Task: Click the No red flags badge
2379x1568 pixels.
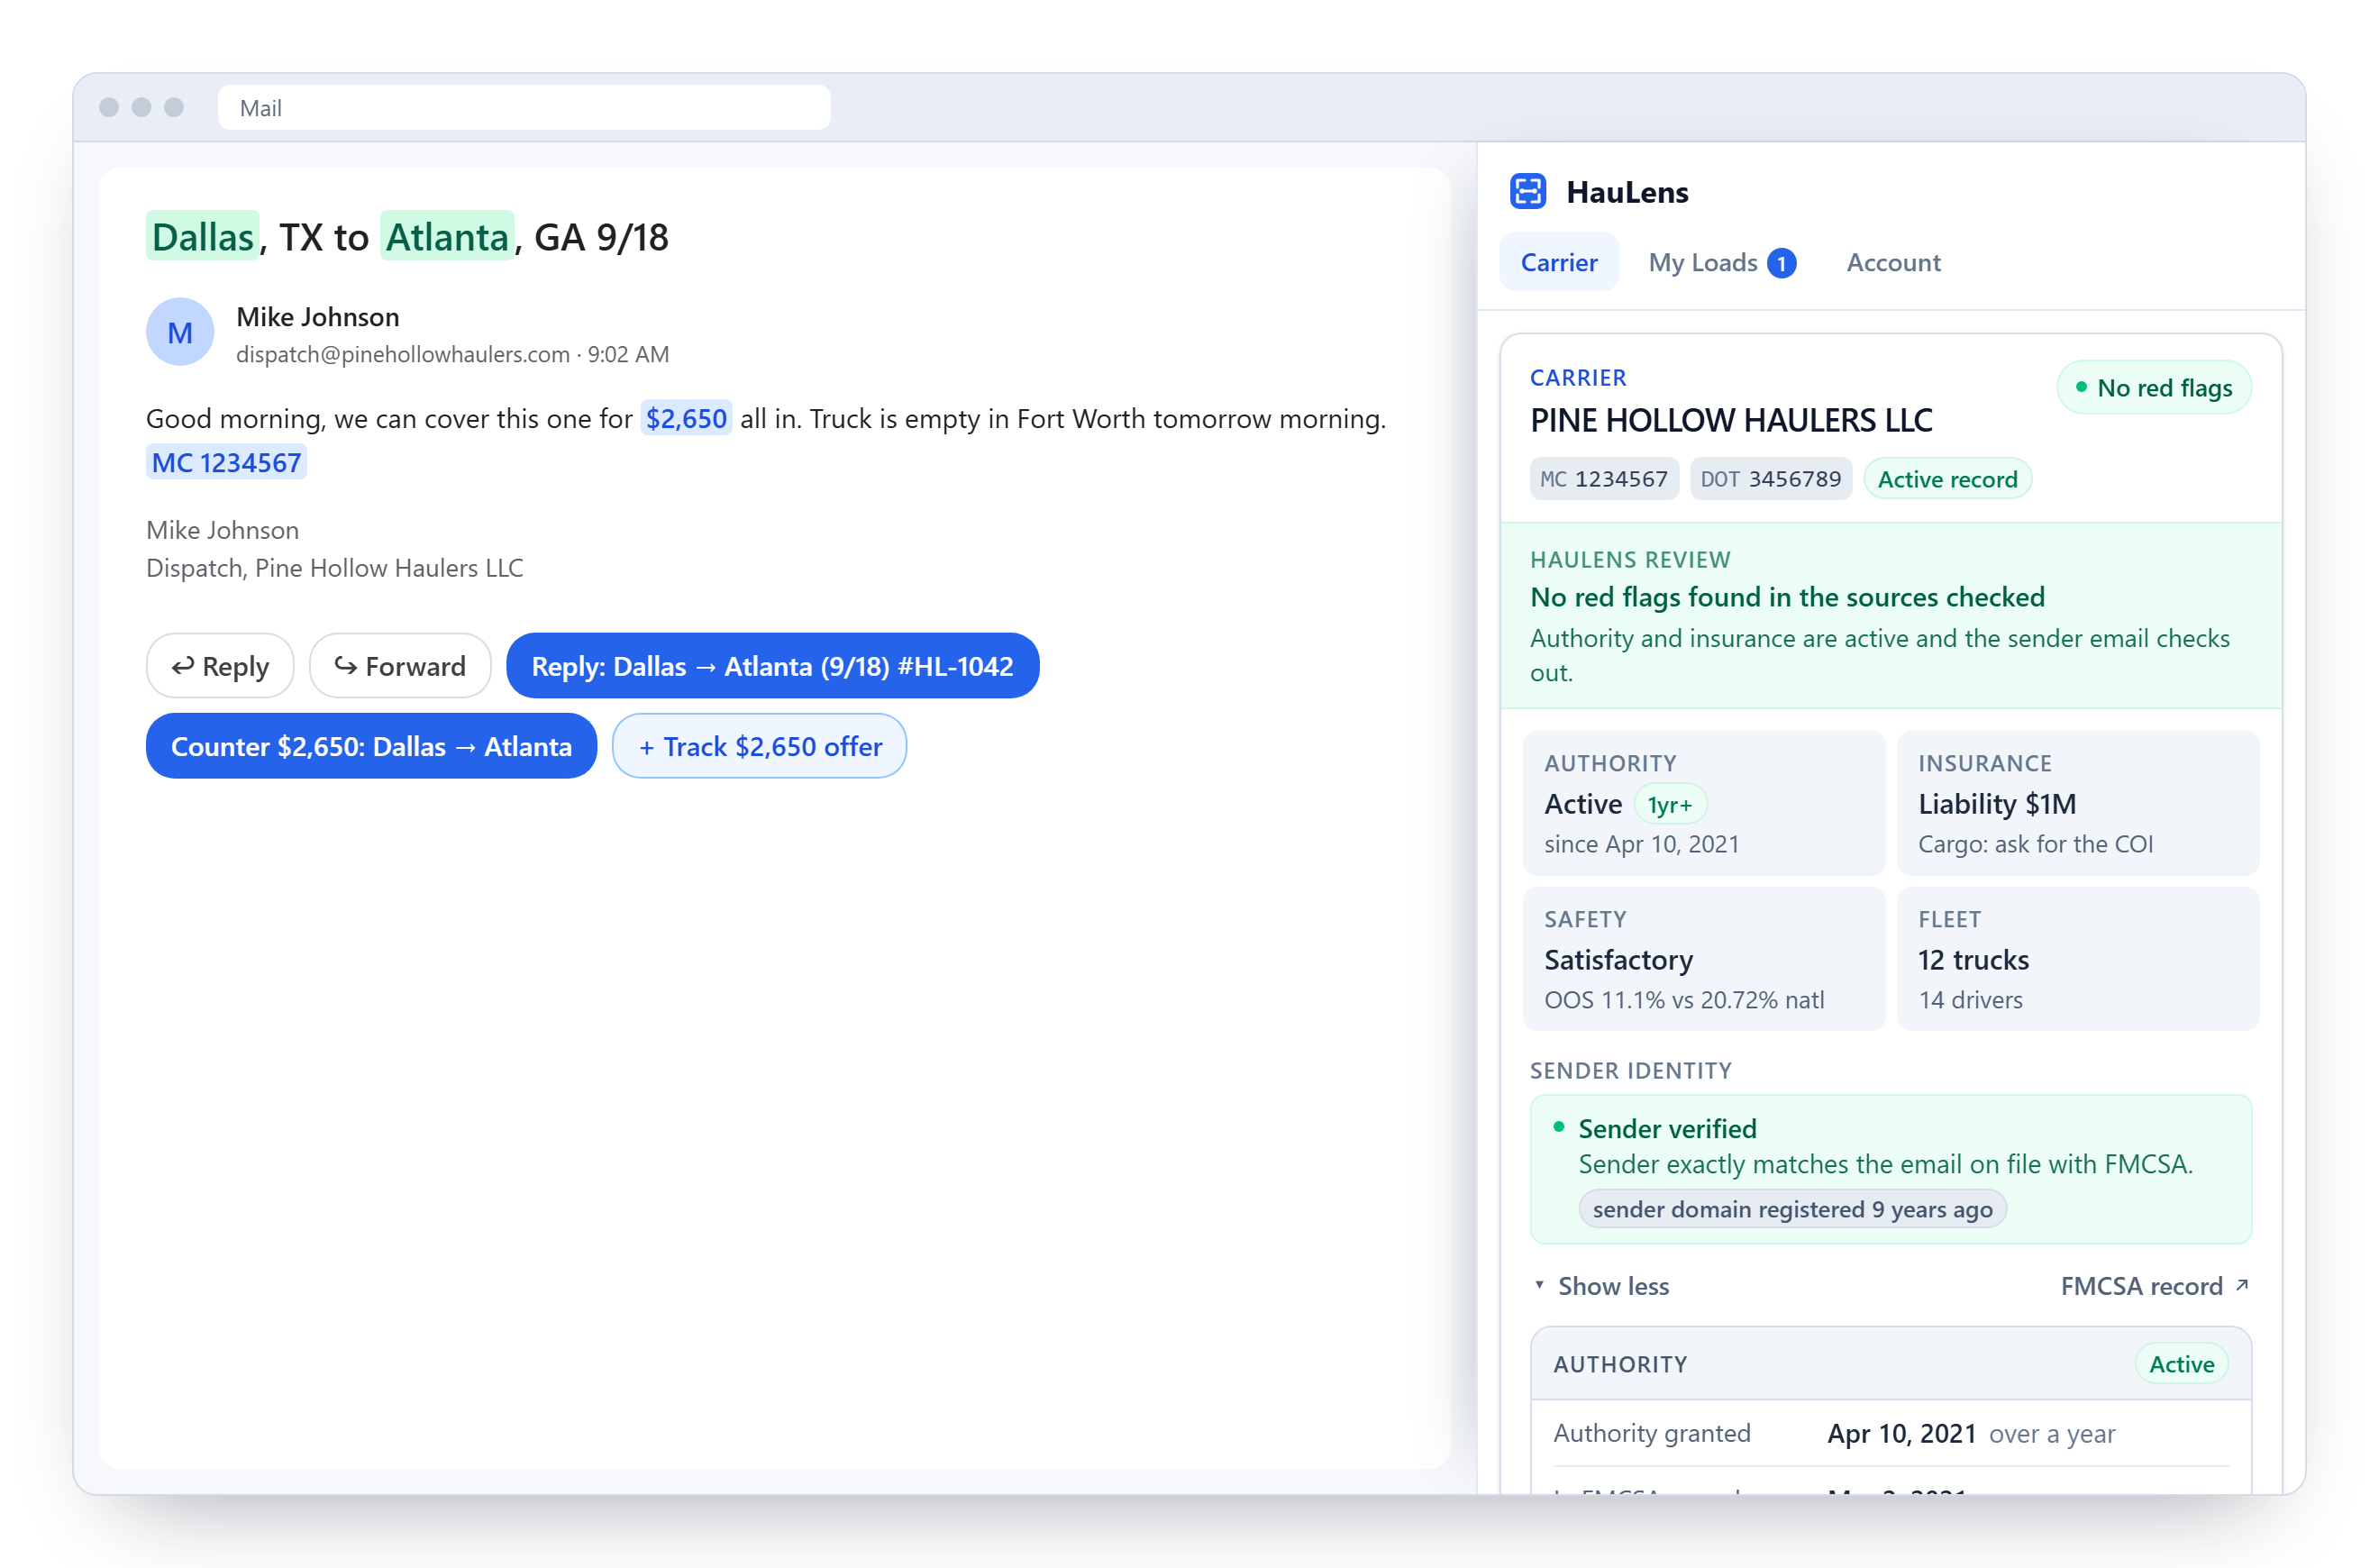Action: (2153, 388)
